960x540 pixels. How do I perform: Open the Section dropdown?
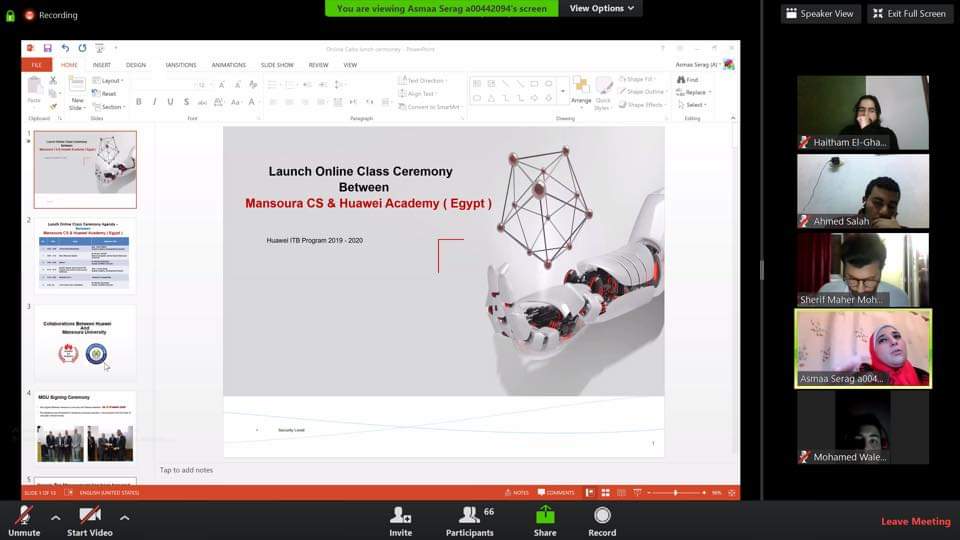(109, 107)
